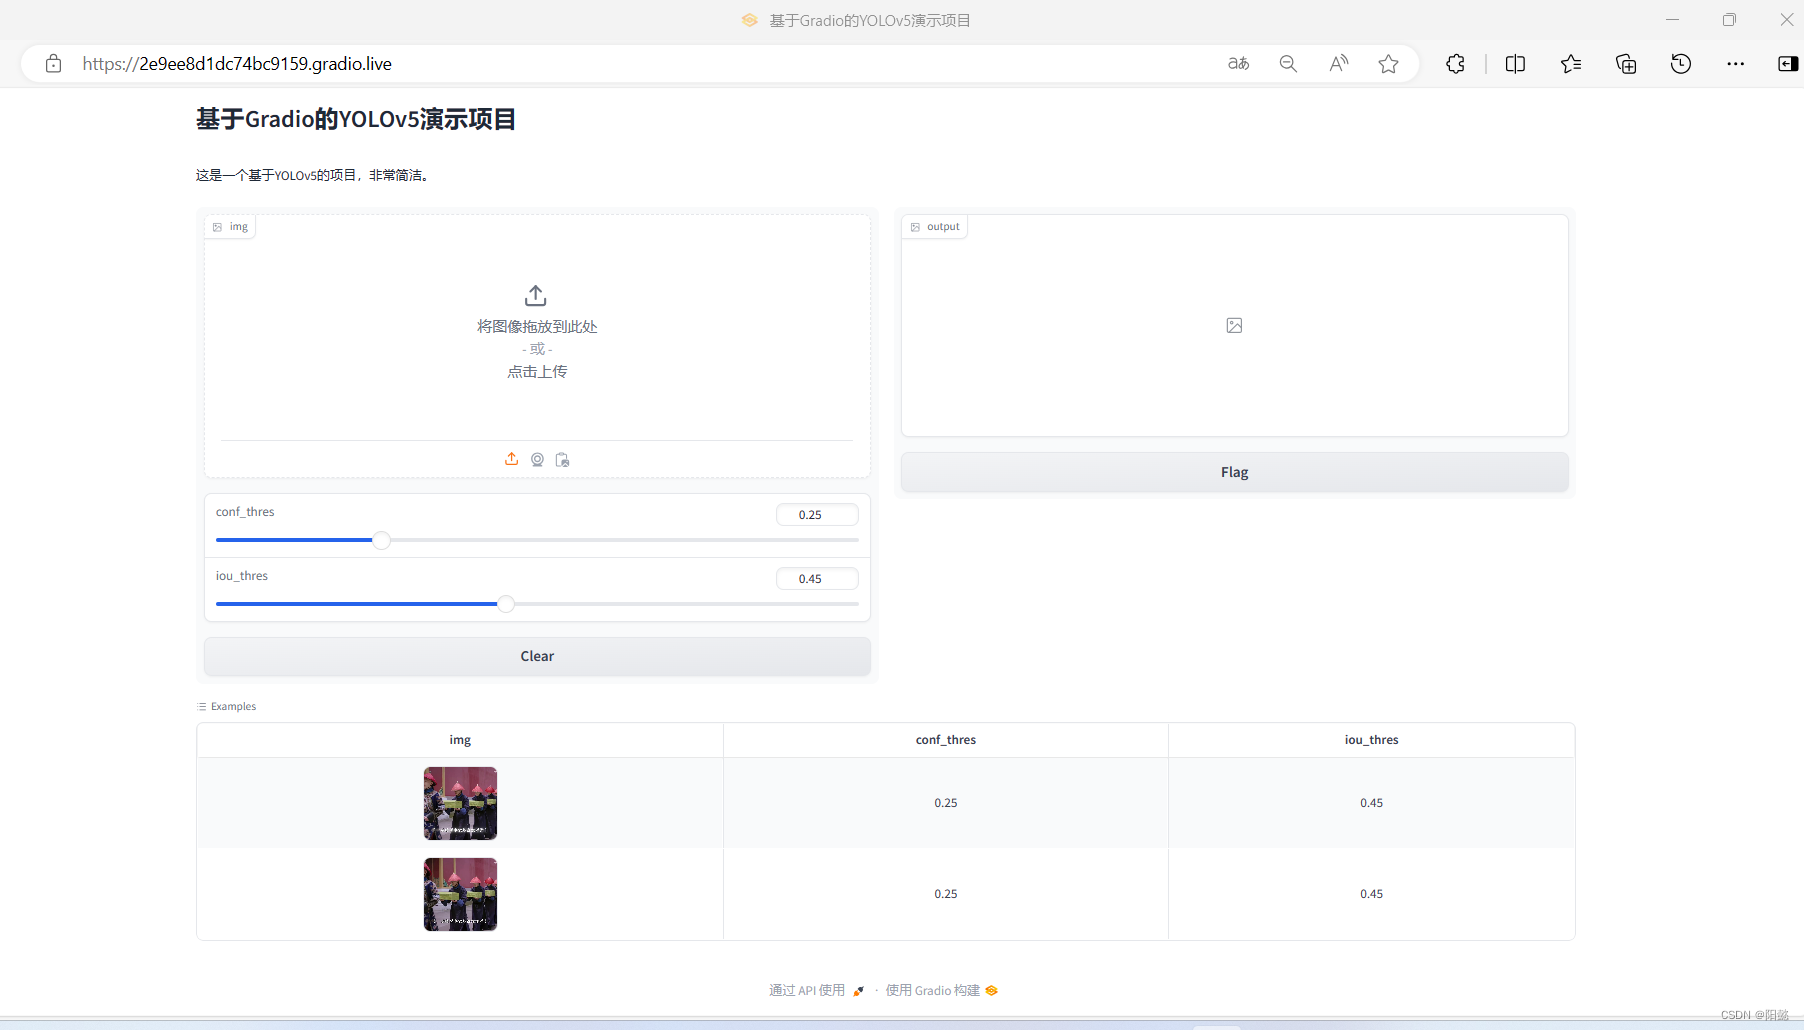Viewport: 1804px width, 1030px height.
Task: Open the browser settings ellipsis menu
Action: 1735,64
